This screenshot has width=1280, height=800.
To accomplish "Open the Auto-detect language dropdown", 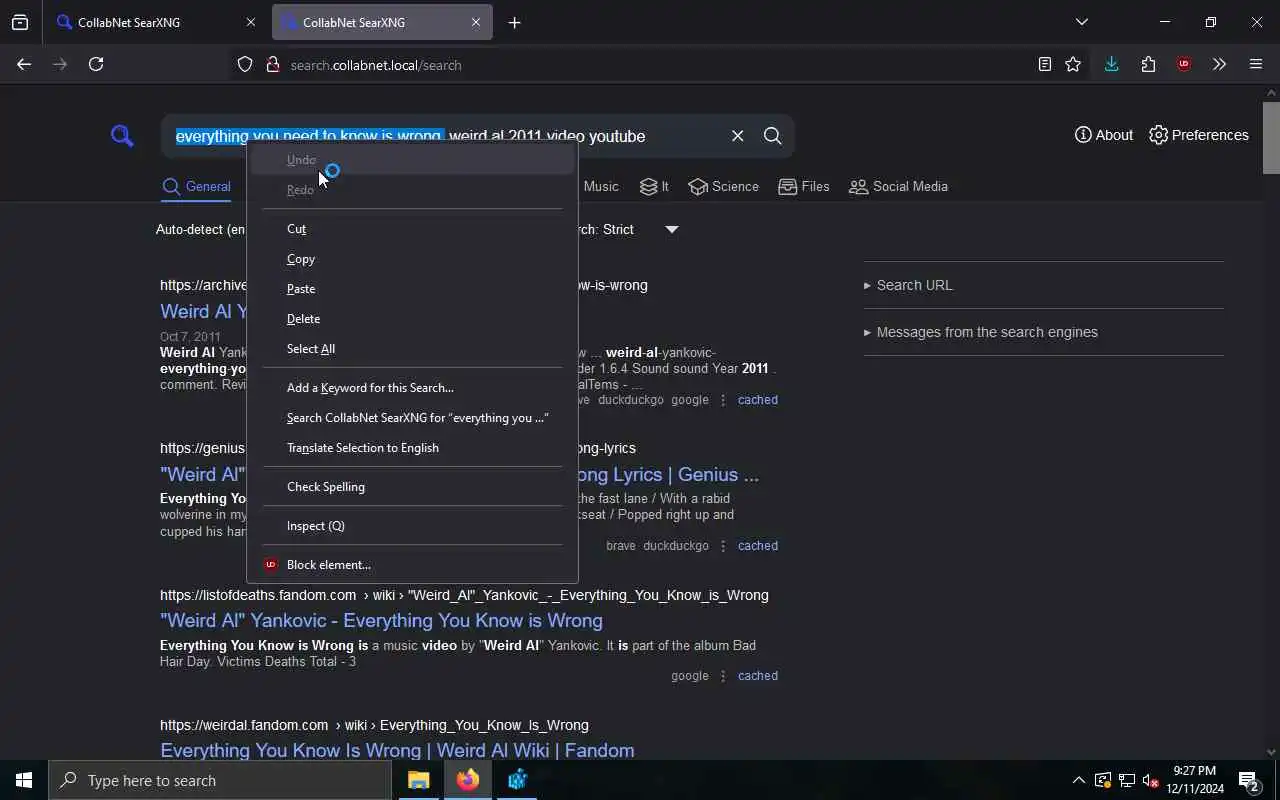I will (x=200, y=229).
